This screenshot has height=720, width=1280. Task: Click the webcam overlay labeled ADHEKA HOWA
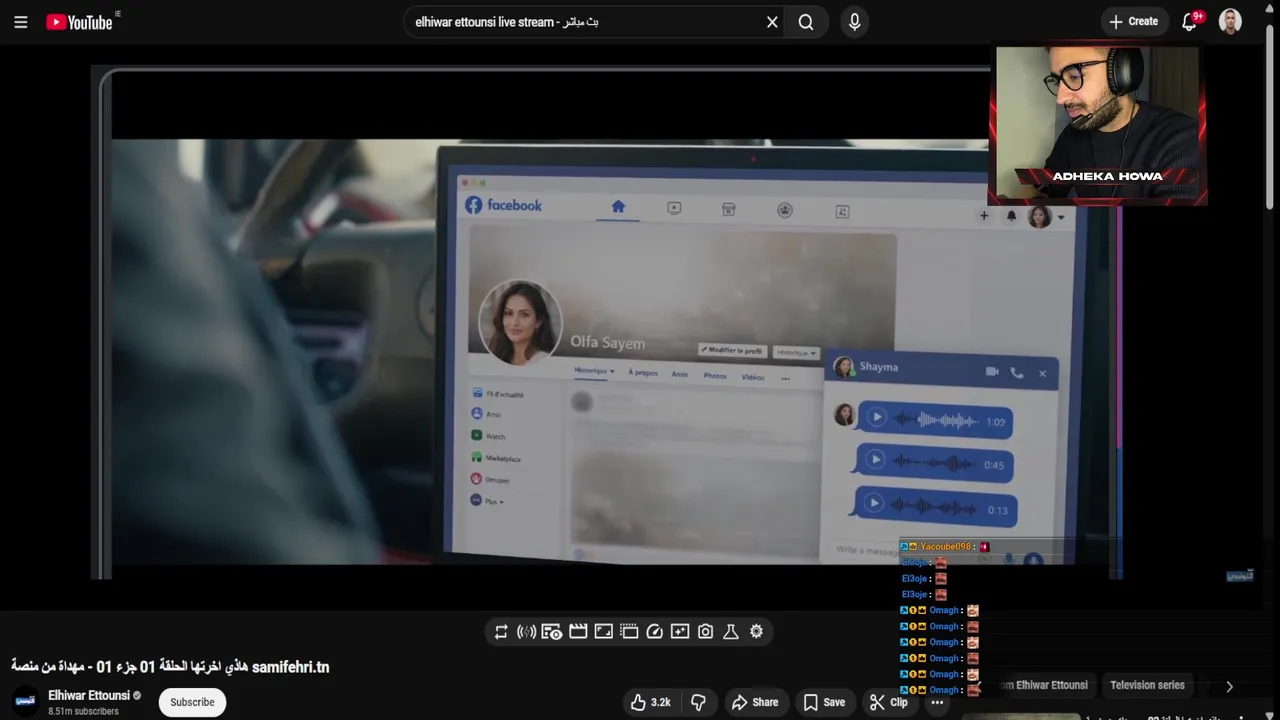pos(1098,123)
